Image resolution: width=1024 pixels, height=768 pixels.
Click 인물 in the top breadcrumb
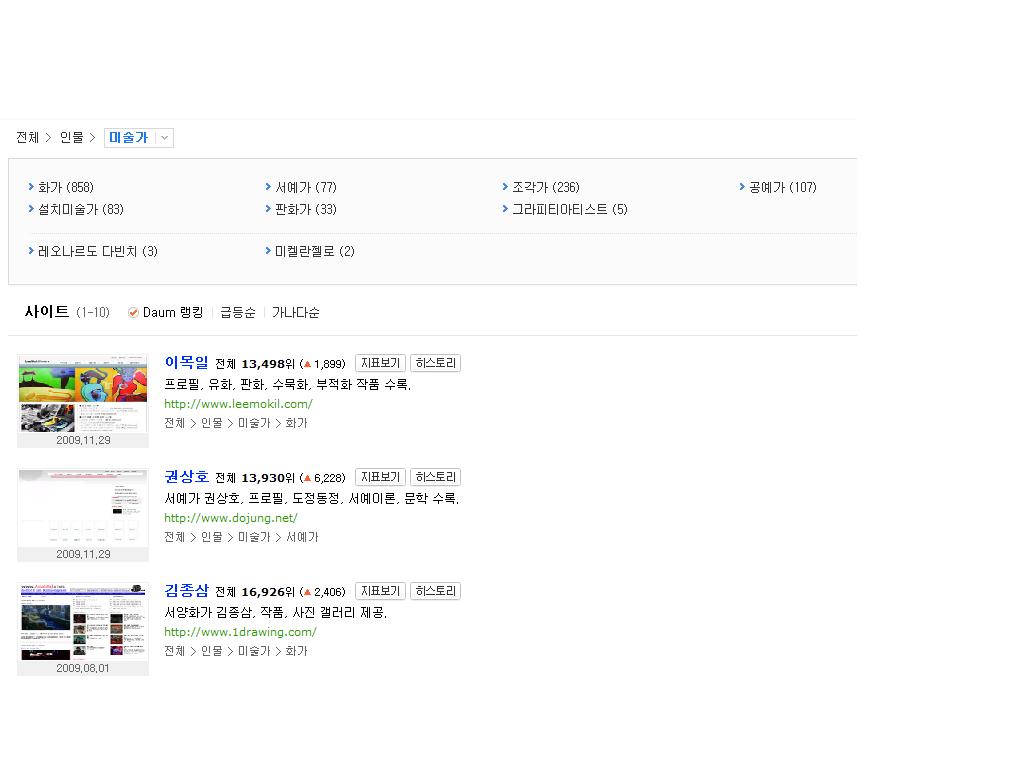click(x=71, y=138)
